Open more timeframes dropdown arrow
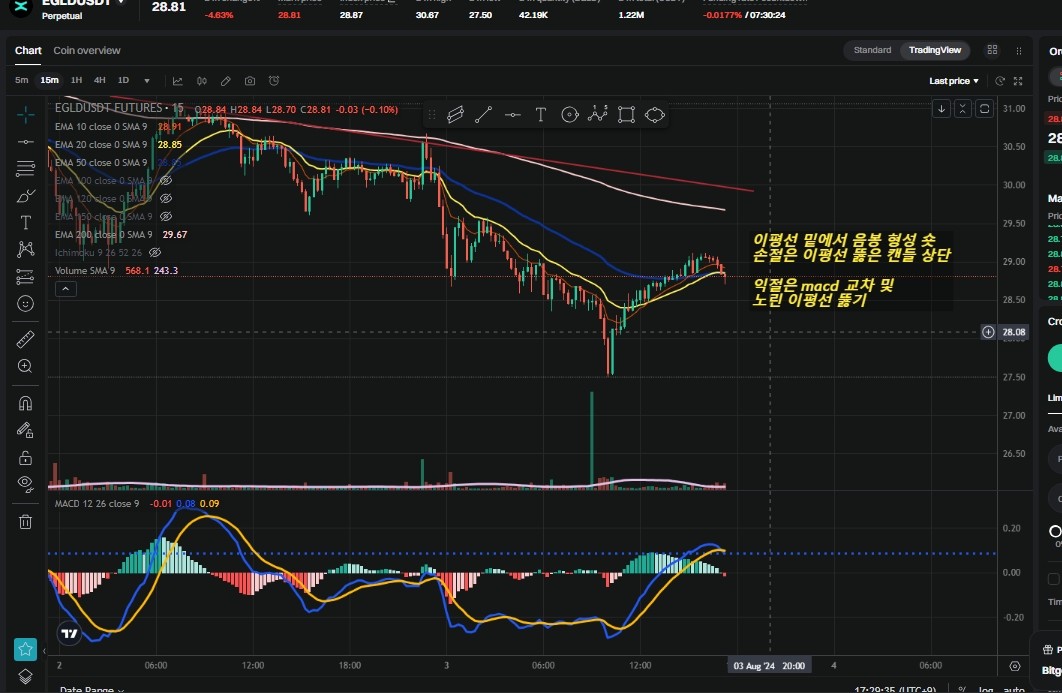The image size is (1062, 693). pos(147,81)
